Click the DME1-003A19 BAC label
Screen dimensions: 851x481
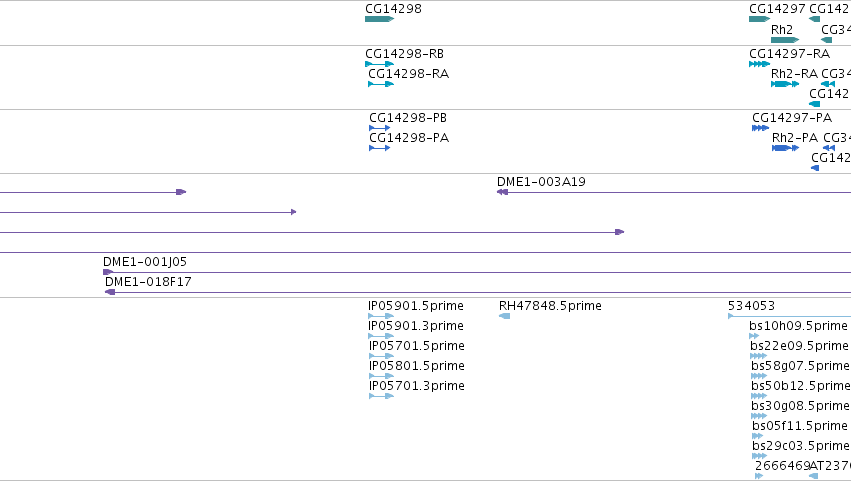541,182
